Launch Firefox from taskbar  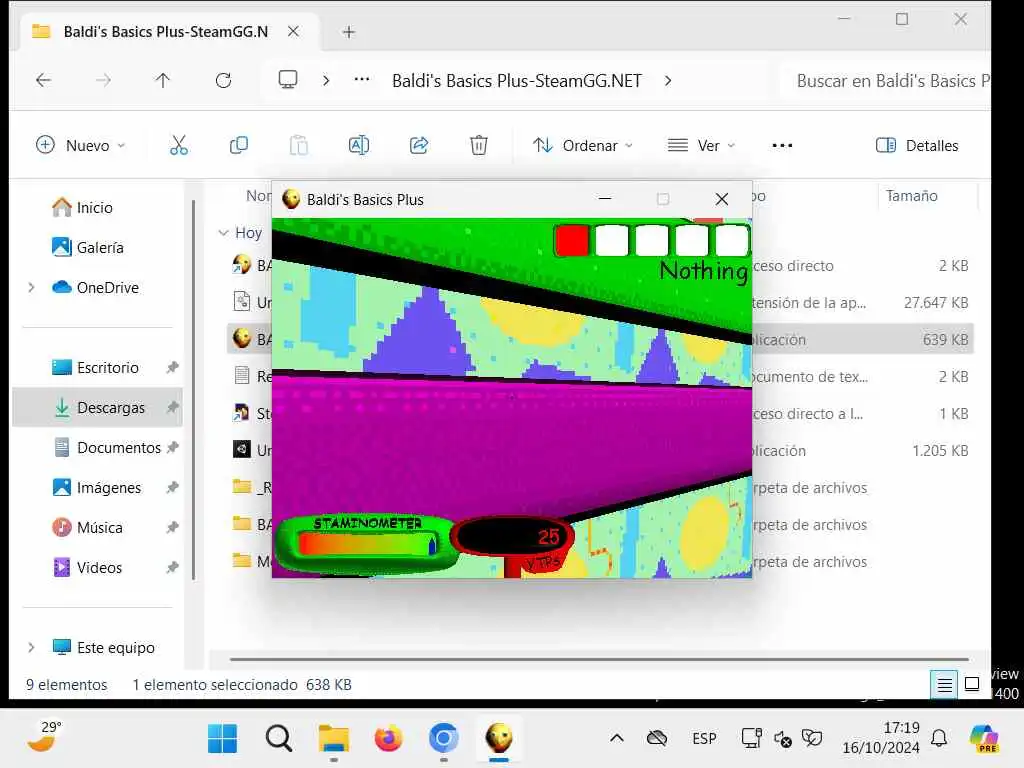[389, 739]
